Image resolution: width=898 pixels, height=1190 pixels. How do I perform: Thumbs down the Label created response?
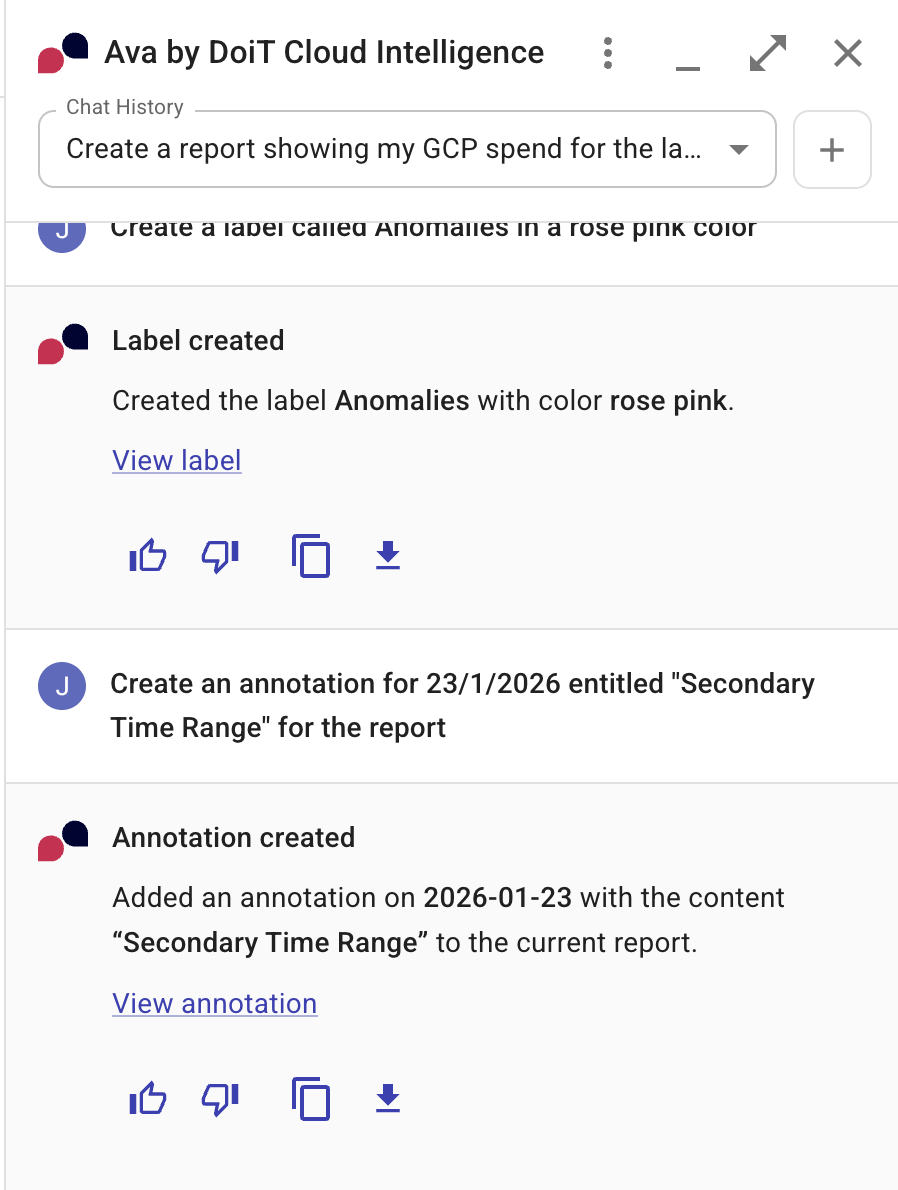[x=220, y=556]
